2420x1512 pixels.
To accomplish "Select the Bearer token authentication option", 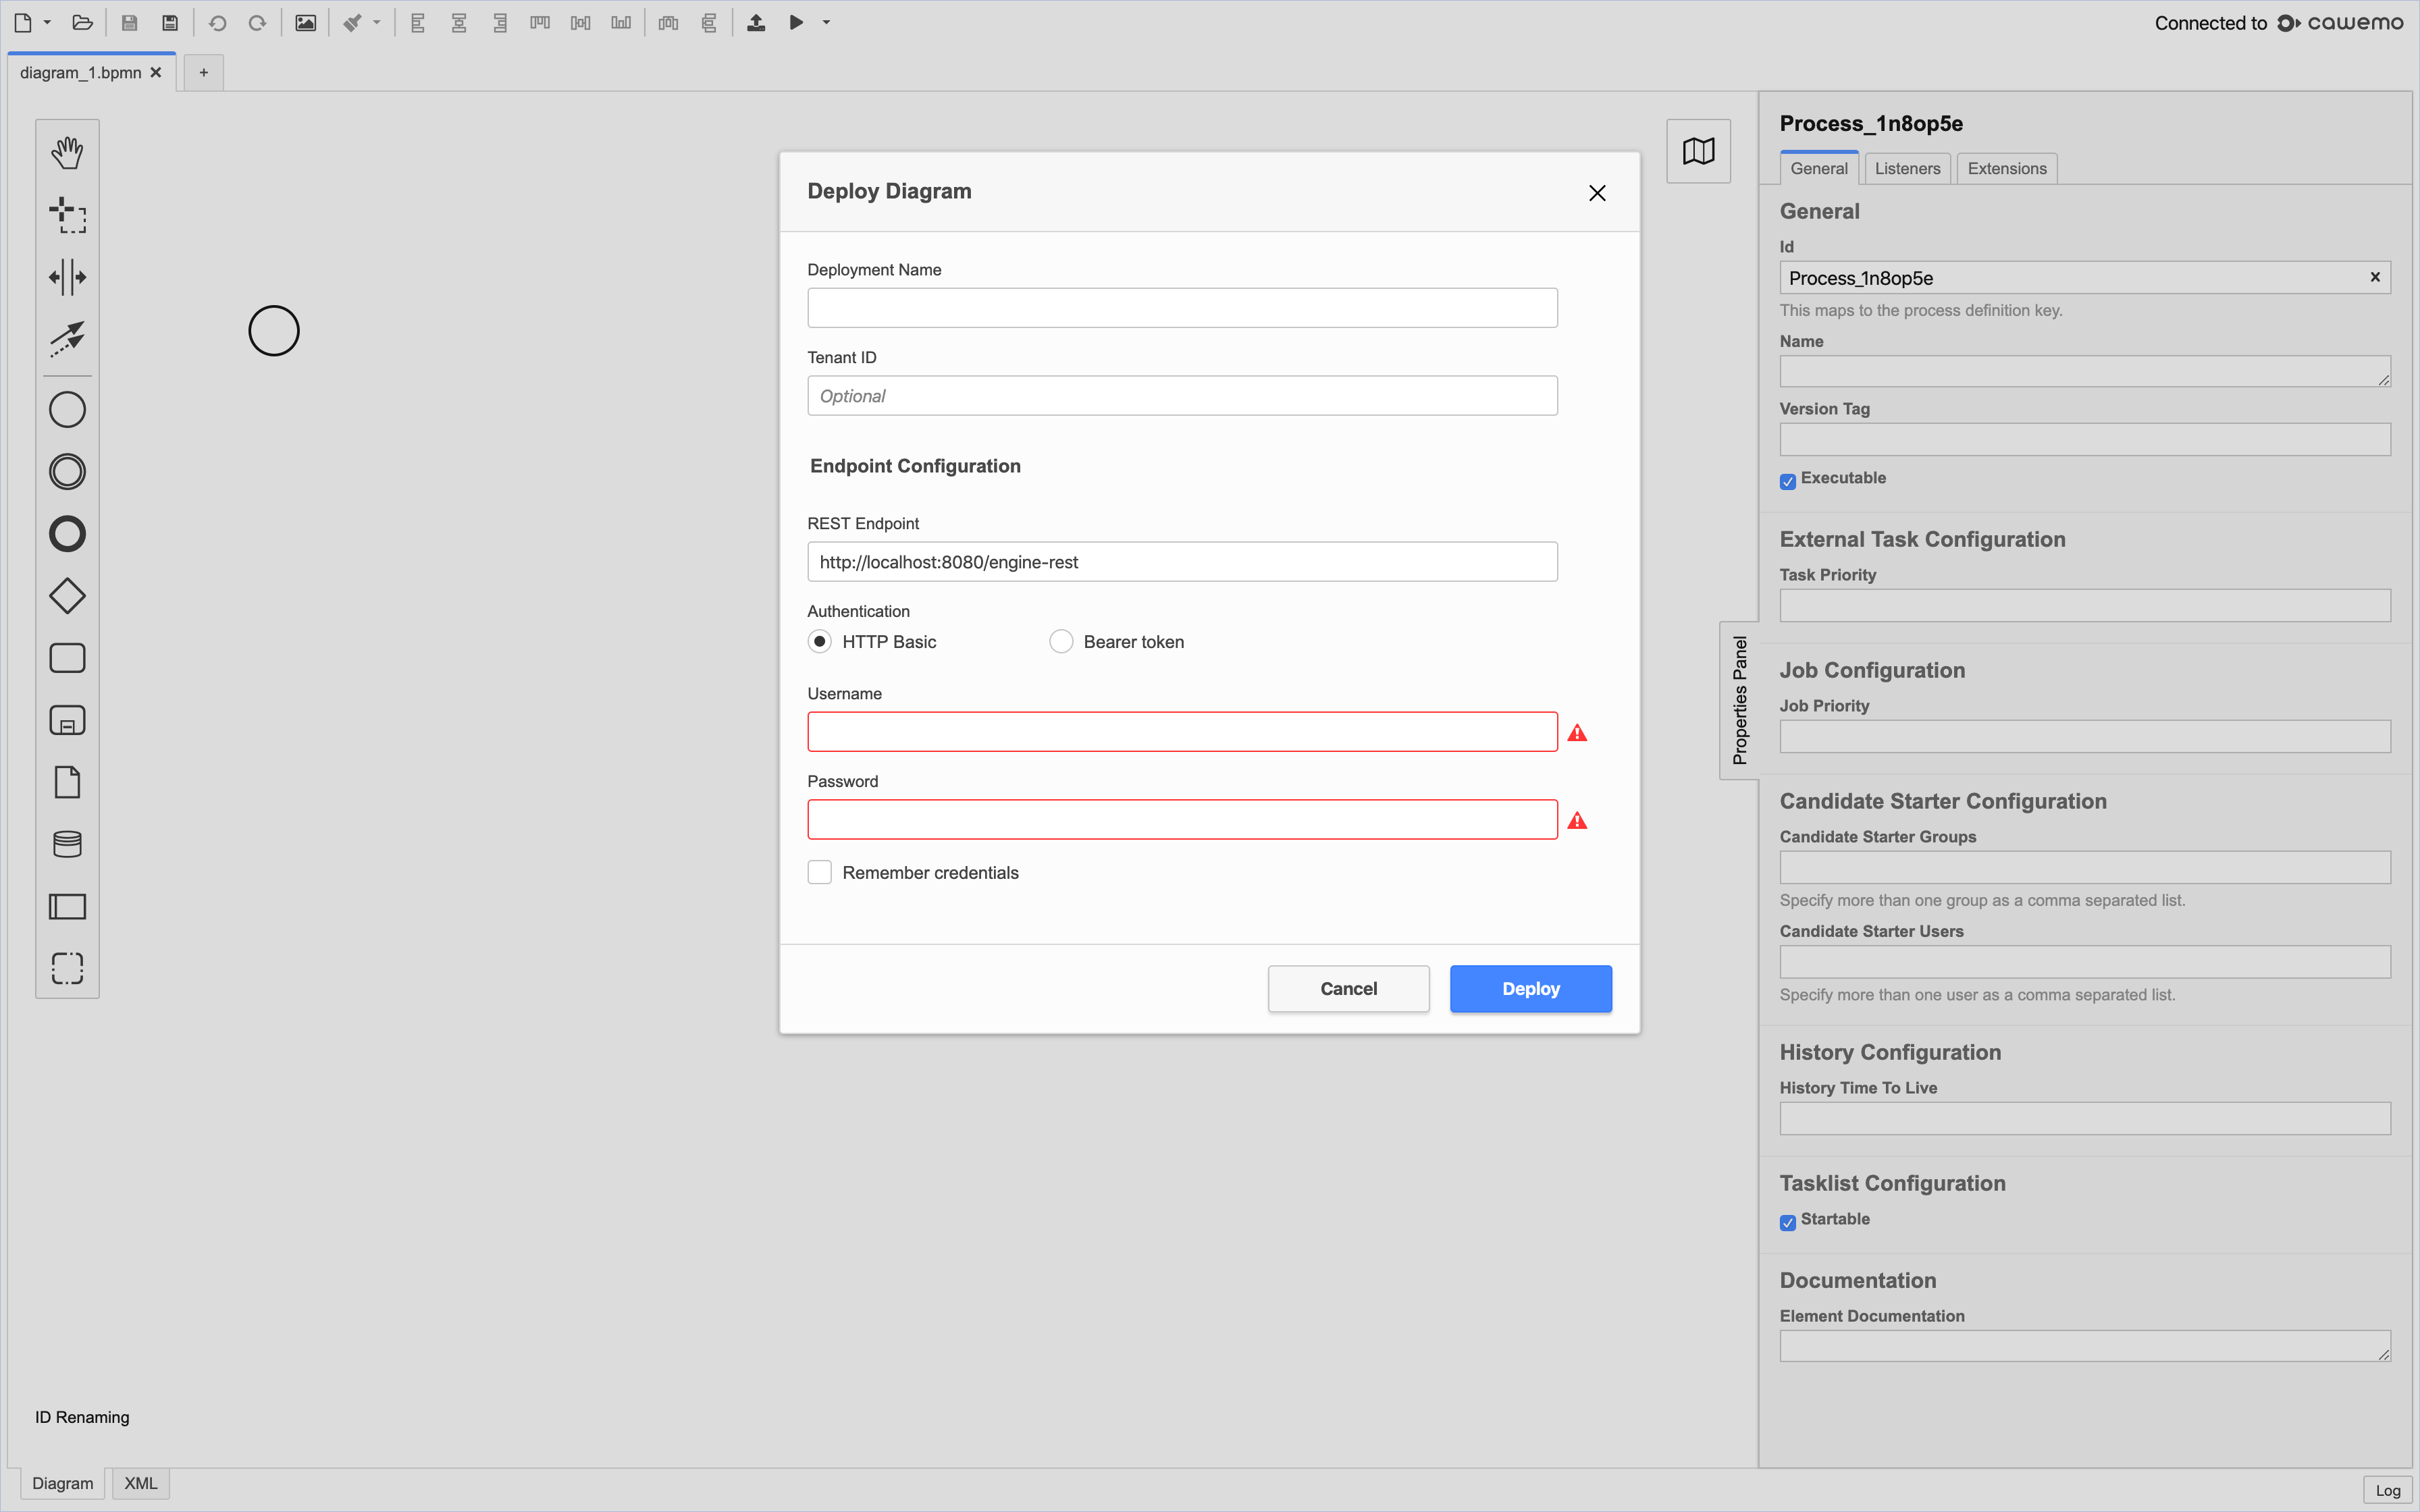I will 1060,641.
